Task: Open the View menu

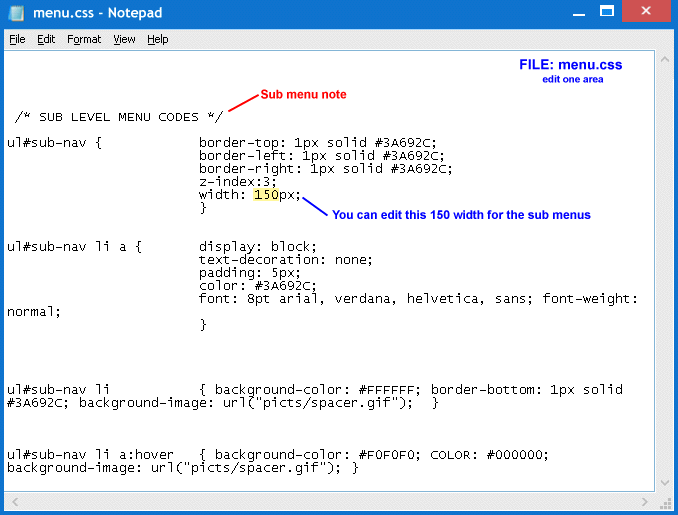Action: [x=124, y=39]
